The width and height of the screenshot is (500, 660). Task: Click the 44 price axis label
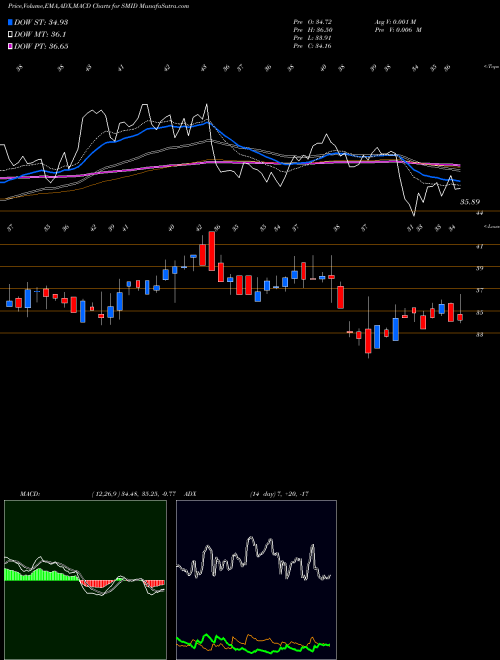coord(479,213)
